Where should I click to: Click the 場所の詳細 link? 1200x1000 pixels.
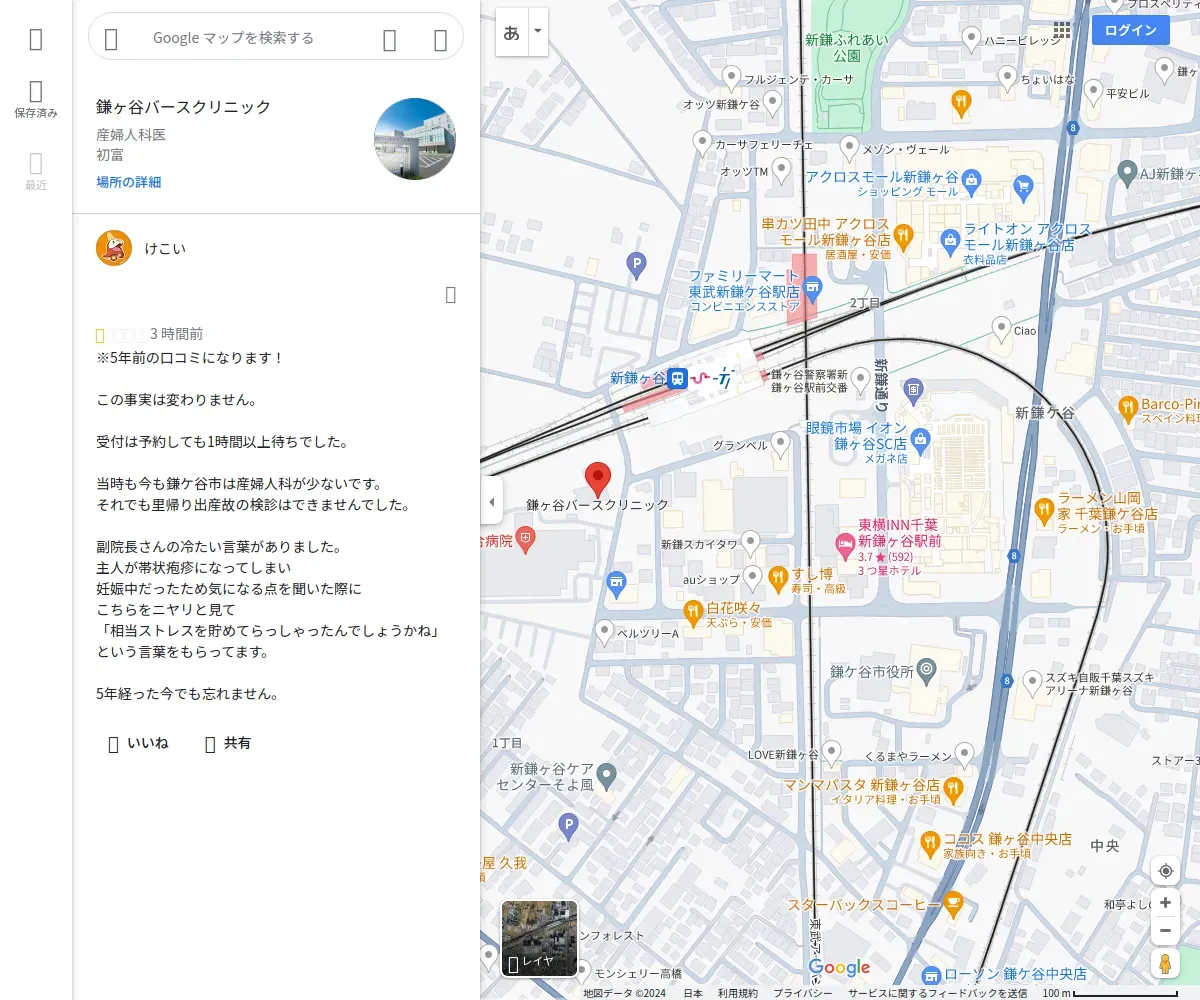point(128,182)
